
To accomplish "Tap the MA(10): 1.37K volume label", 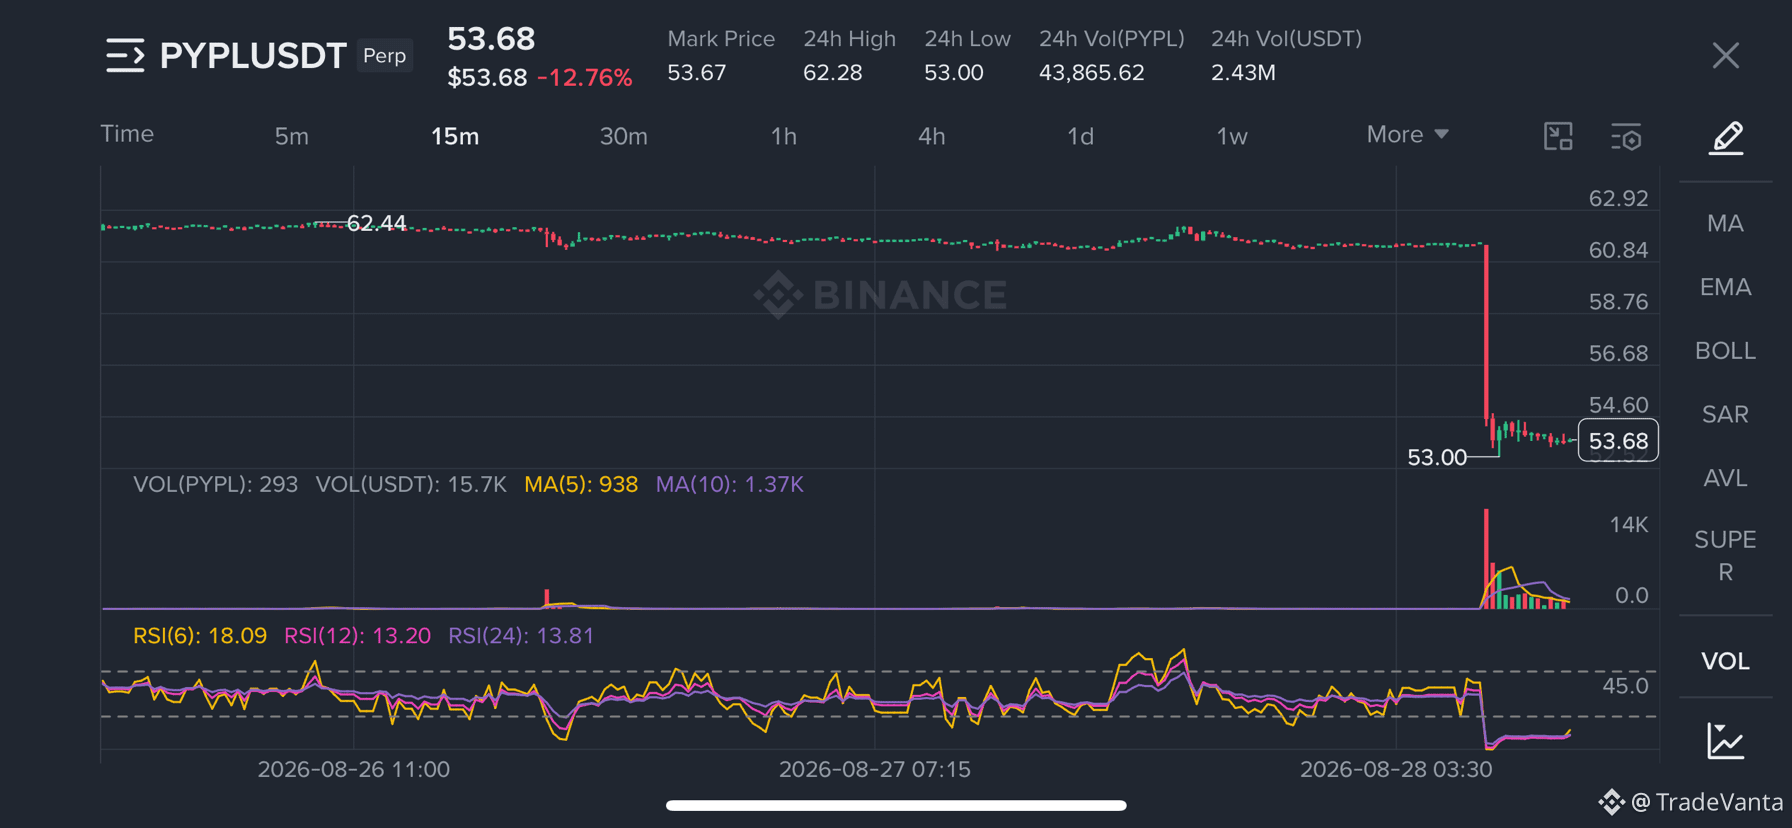I will (730, 485).
